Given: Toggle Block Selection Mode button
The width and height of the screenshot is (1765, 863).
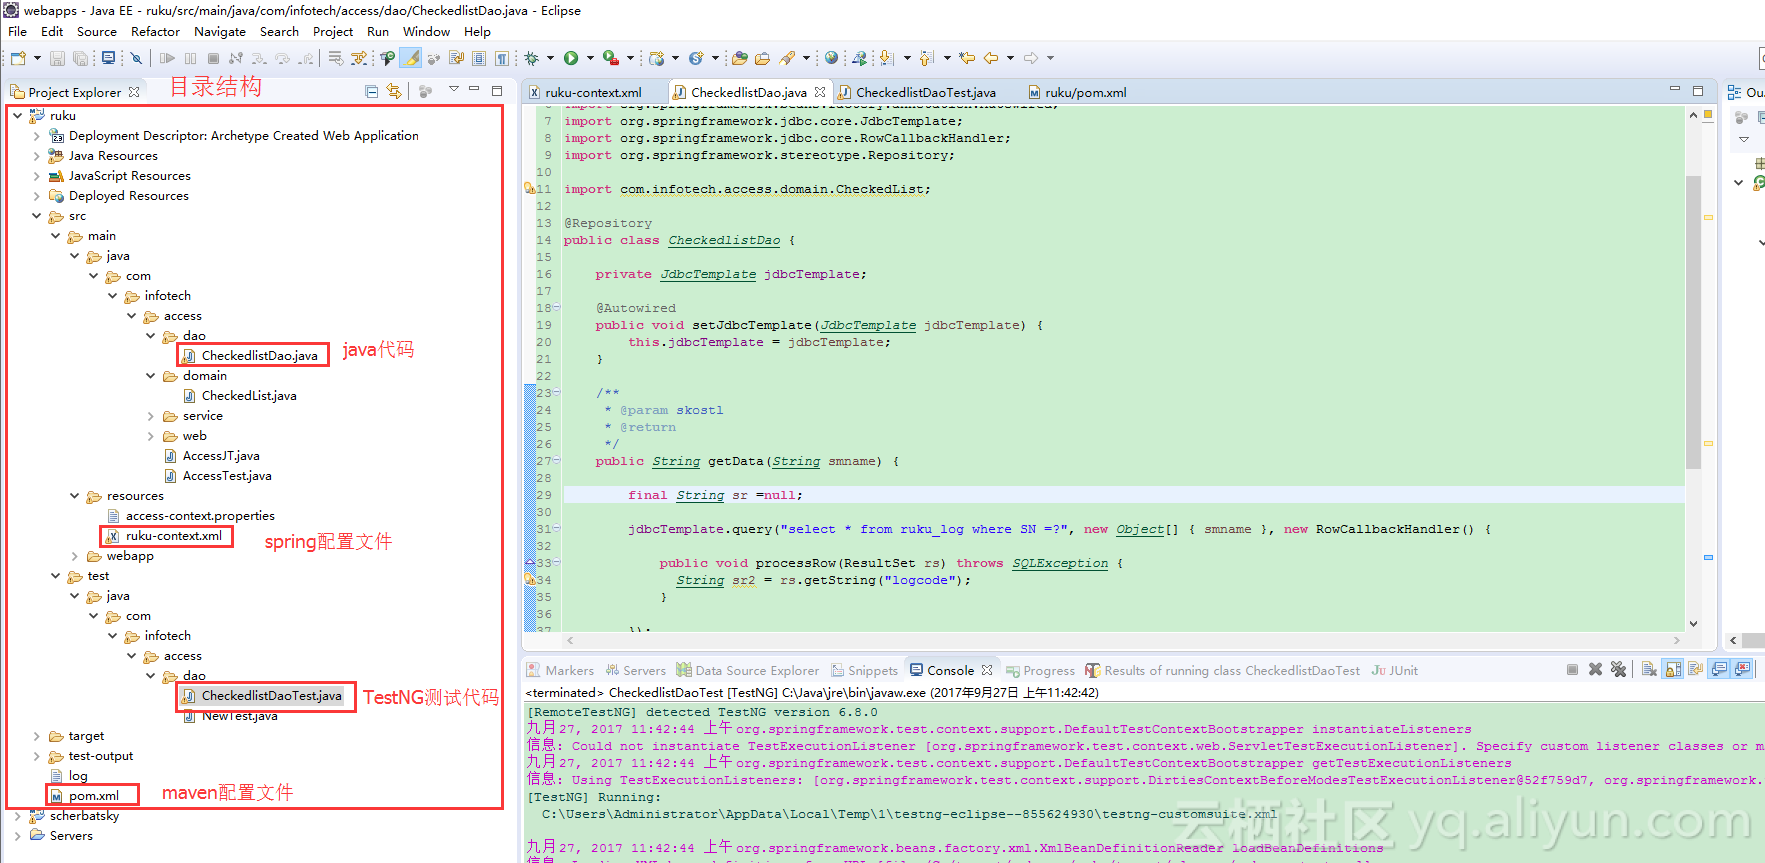Looking at the screenshot, I should pos(479,58).
